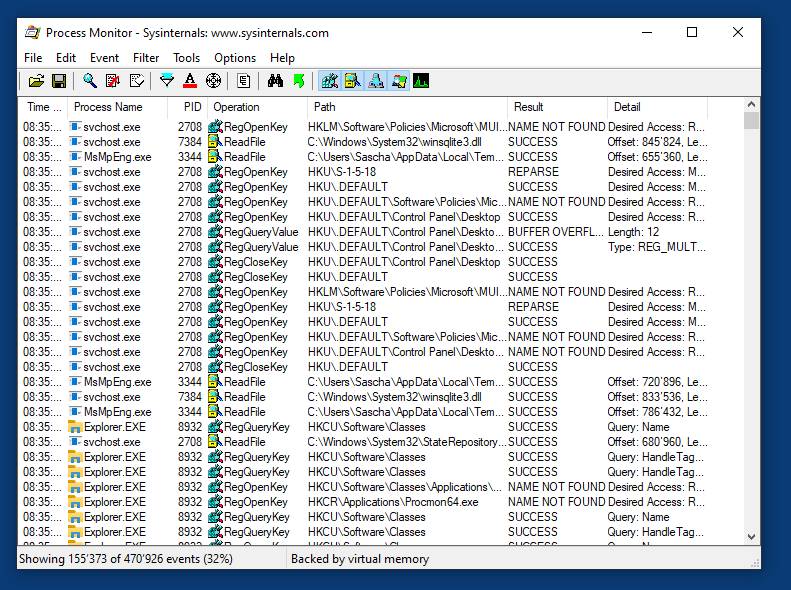The height and width of the screenshot is (590, 791).
Task: Click the Save floppy disk icon
Action: click(x=59, y=81)
